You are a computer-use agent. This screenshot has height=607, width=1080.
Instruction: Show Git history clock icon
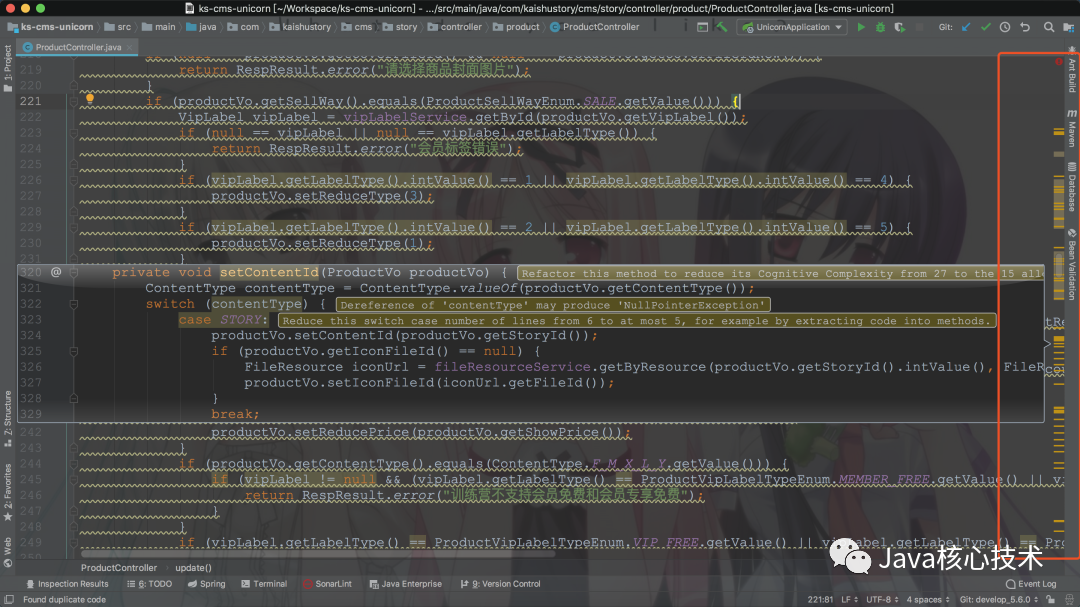click(1005, 27)
